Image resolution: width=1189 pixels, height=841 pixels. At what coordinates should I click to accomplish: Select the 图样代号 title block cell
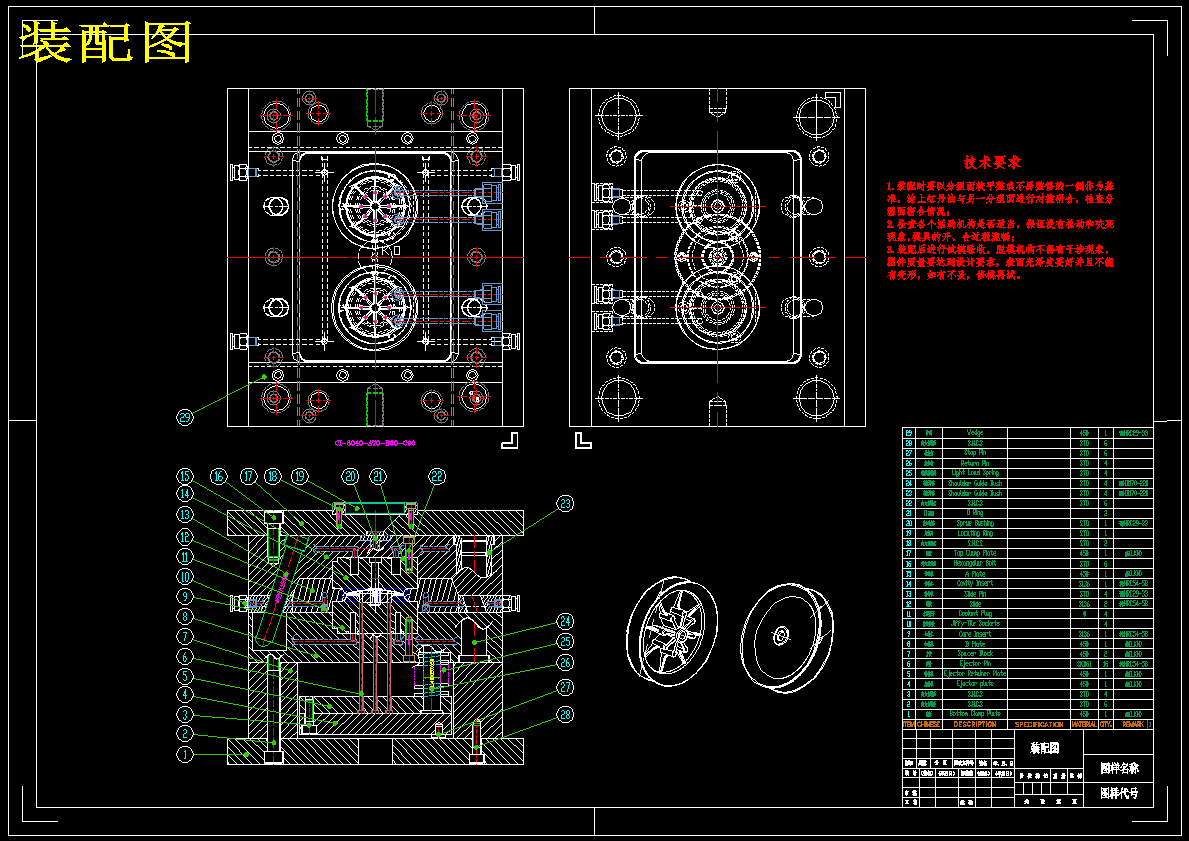coord(1119,794)
